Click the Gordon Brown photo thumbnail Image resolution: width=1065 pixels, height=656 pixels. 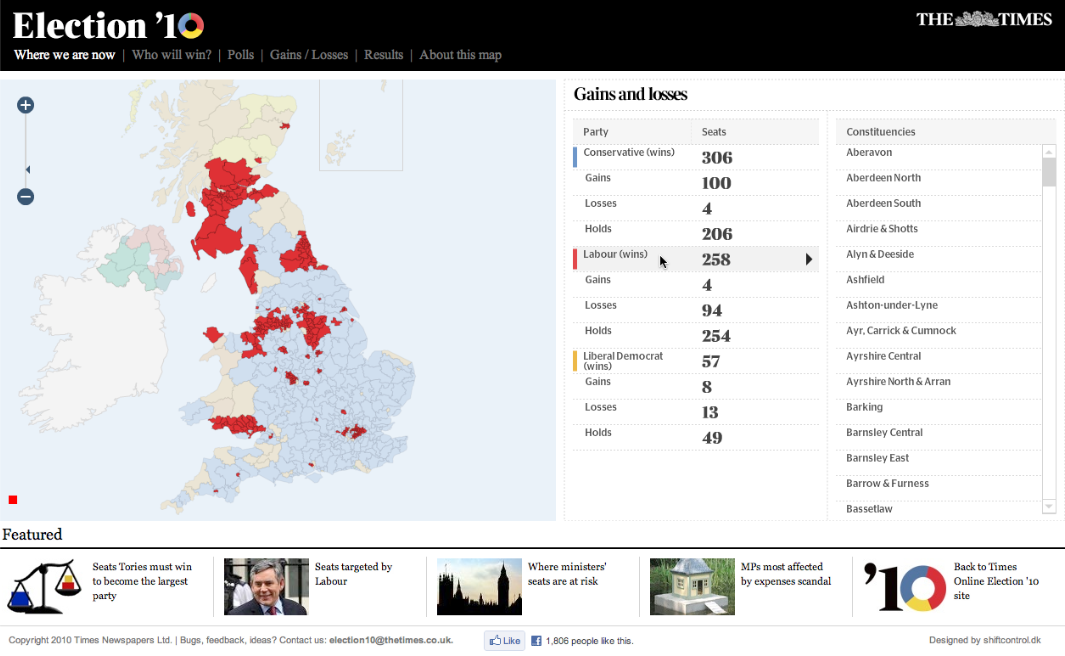[266, 587]
